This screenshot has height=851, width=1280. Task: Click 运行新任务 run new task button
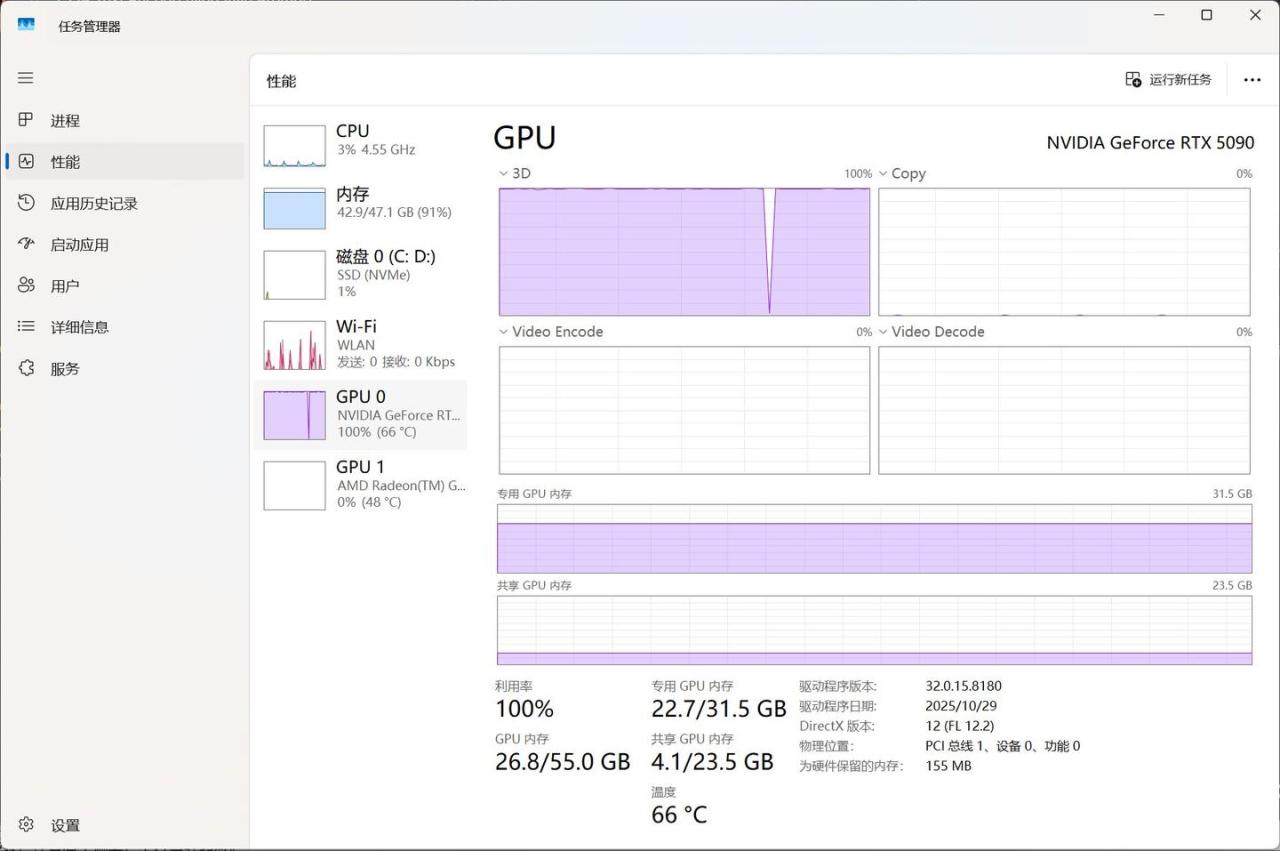coord(1168,80)
